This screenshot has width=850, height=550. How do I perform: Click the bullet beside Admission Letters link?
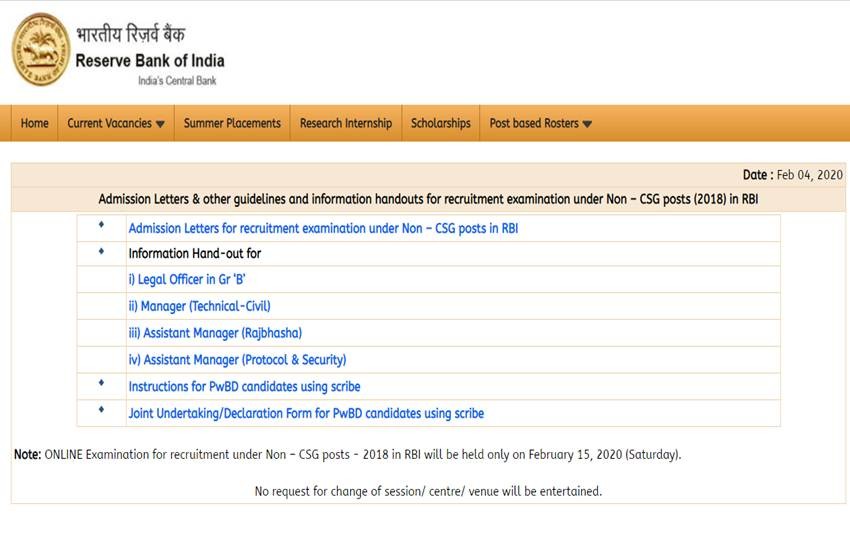[101, 226]
